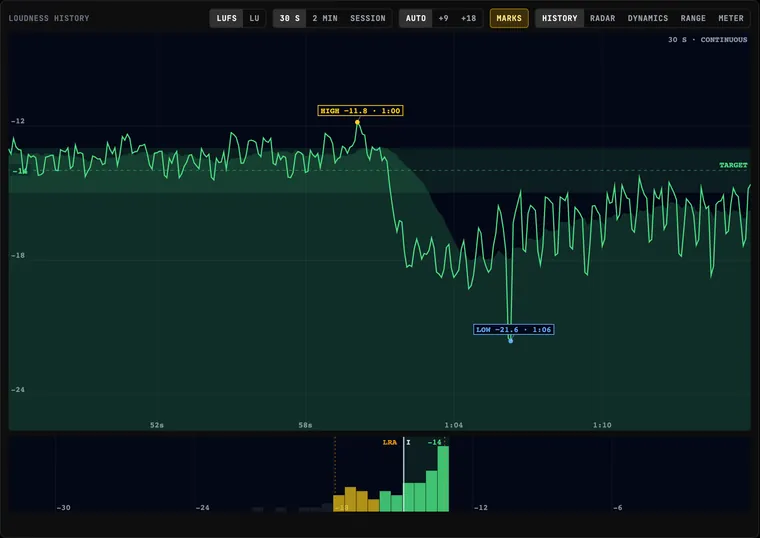Switch to the RADAR tab
Image resolution: width=760 pixels, height=538 pixels.
click(602, 18)
